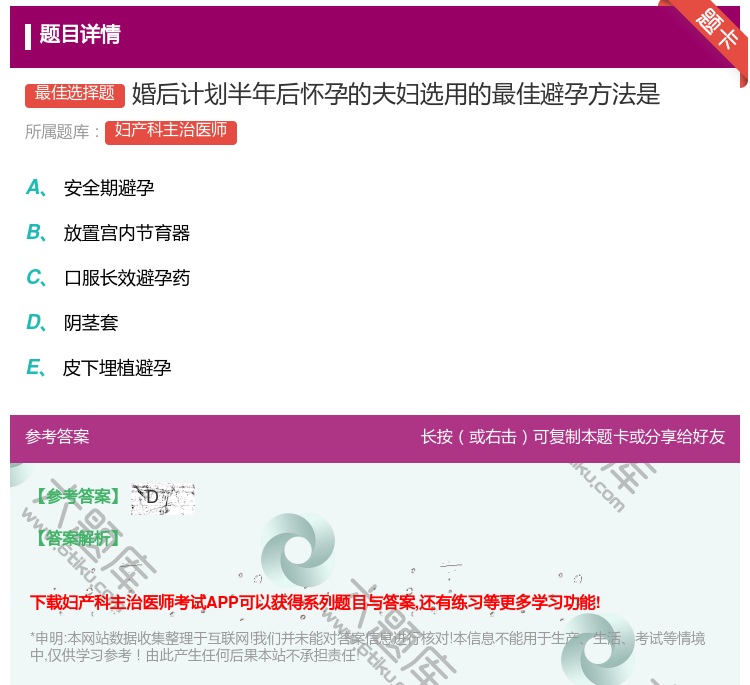
Task: Click the question text 婚后计划半年后怀孕
Action: coord(396,94)
